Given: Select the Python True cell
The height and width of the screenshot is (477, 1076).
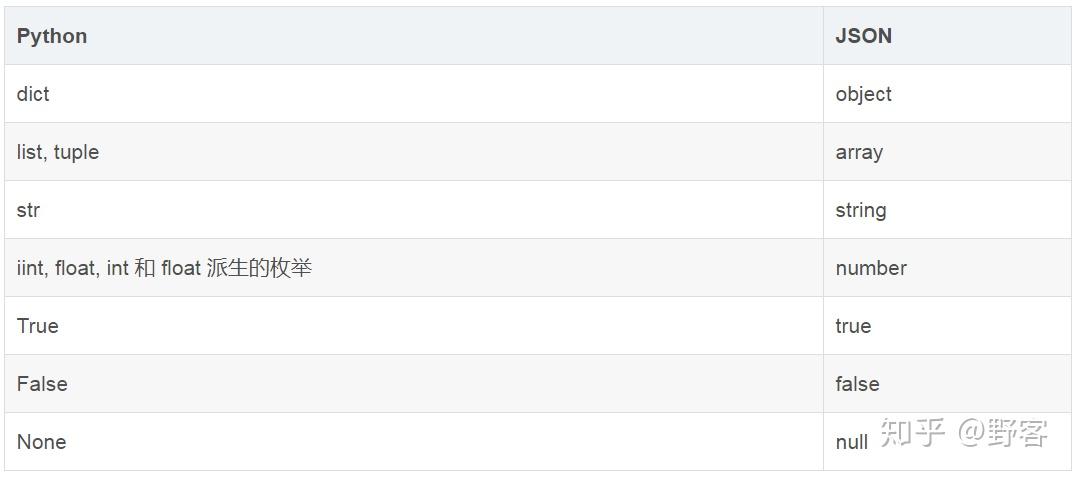Looking at the screenshot, I should click(38, 326).
